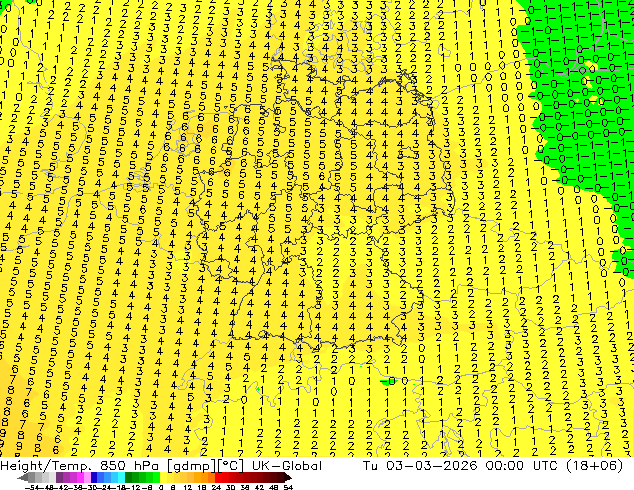Click the dark maroon arrow at legend's right end
Image resolution: width=634 pixels, height=490 pixels.
(x=288, y=478)
